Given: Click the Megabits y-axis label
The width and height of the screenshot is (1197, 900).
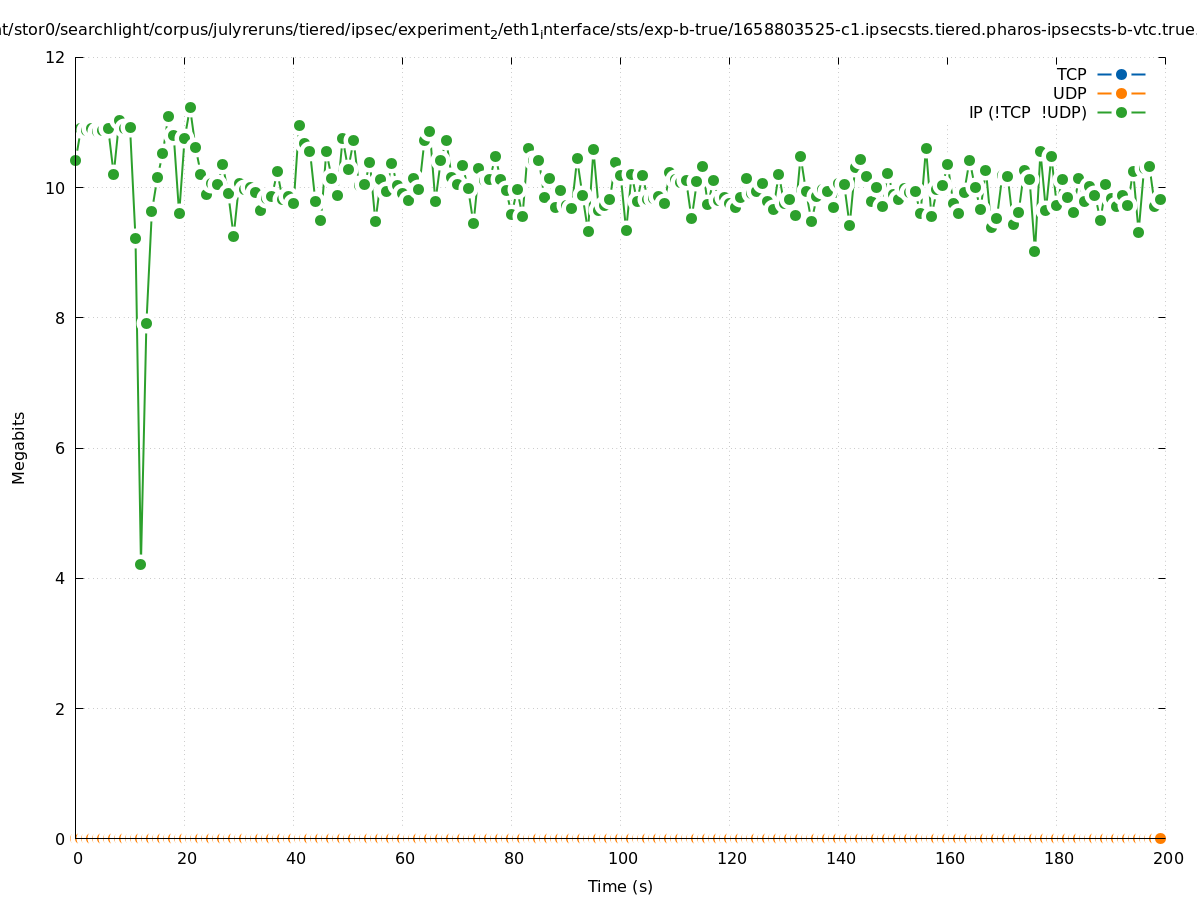Looking at the screenshot, I should point(19,447).
